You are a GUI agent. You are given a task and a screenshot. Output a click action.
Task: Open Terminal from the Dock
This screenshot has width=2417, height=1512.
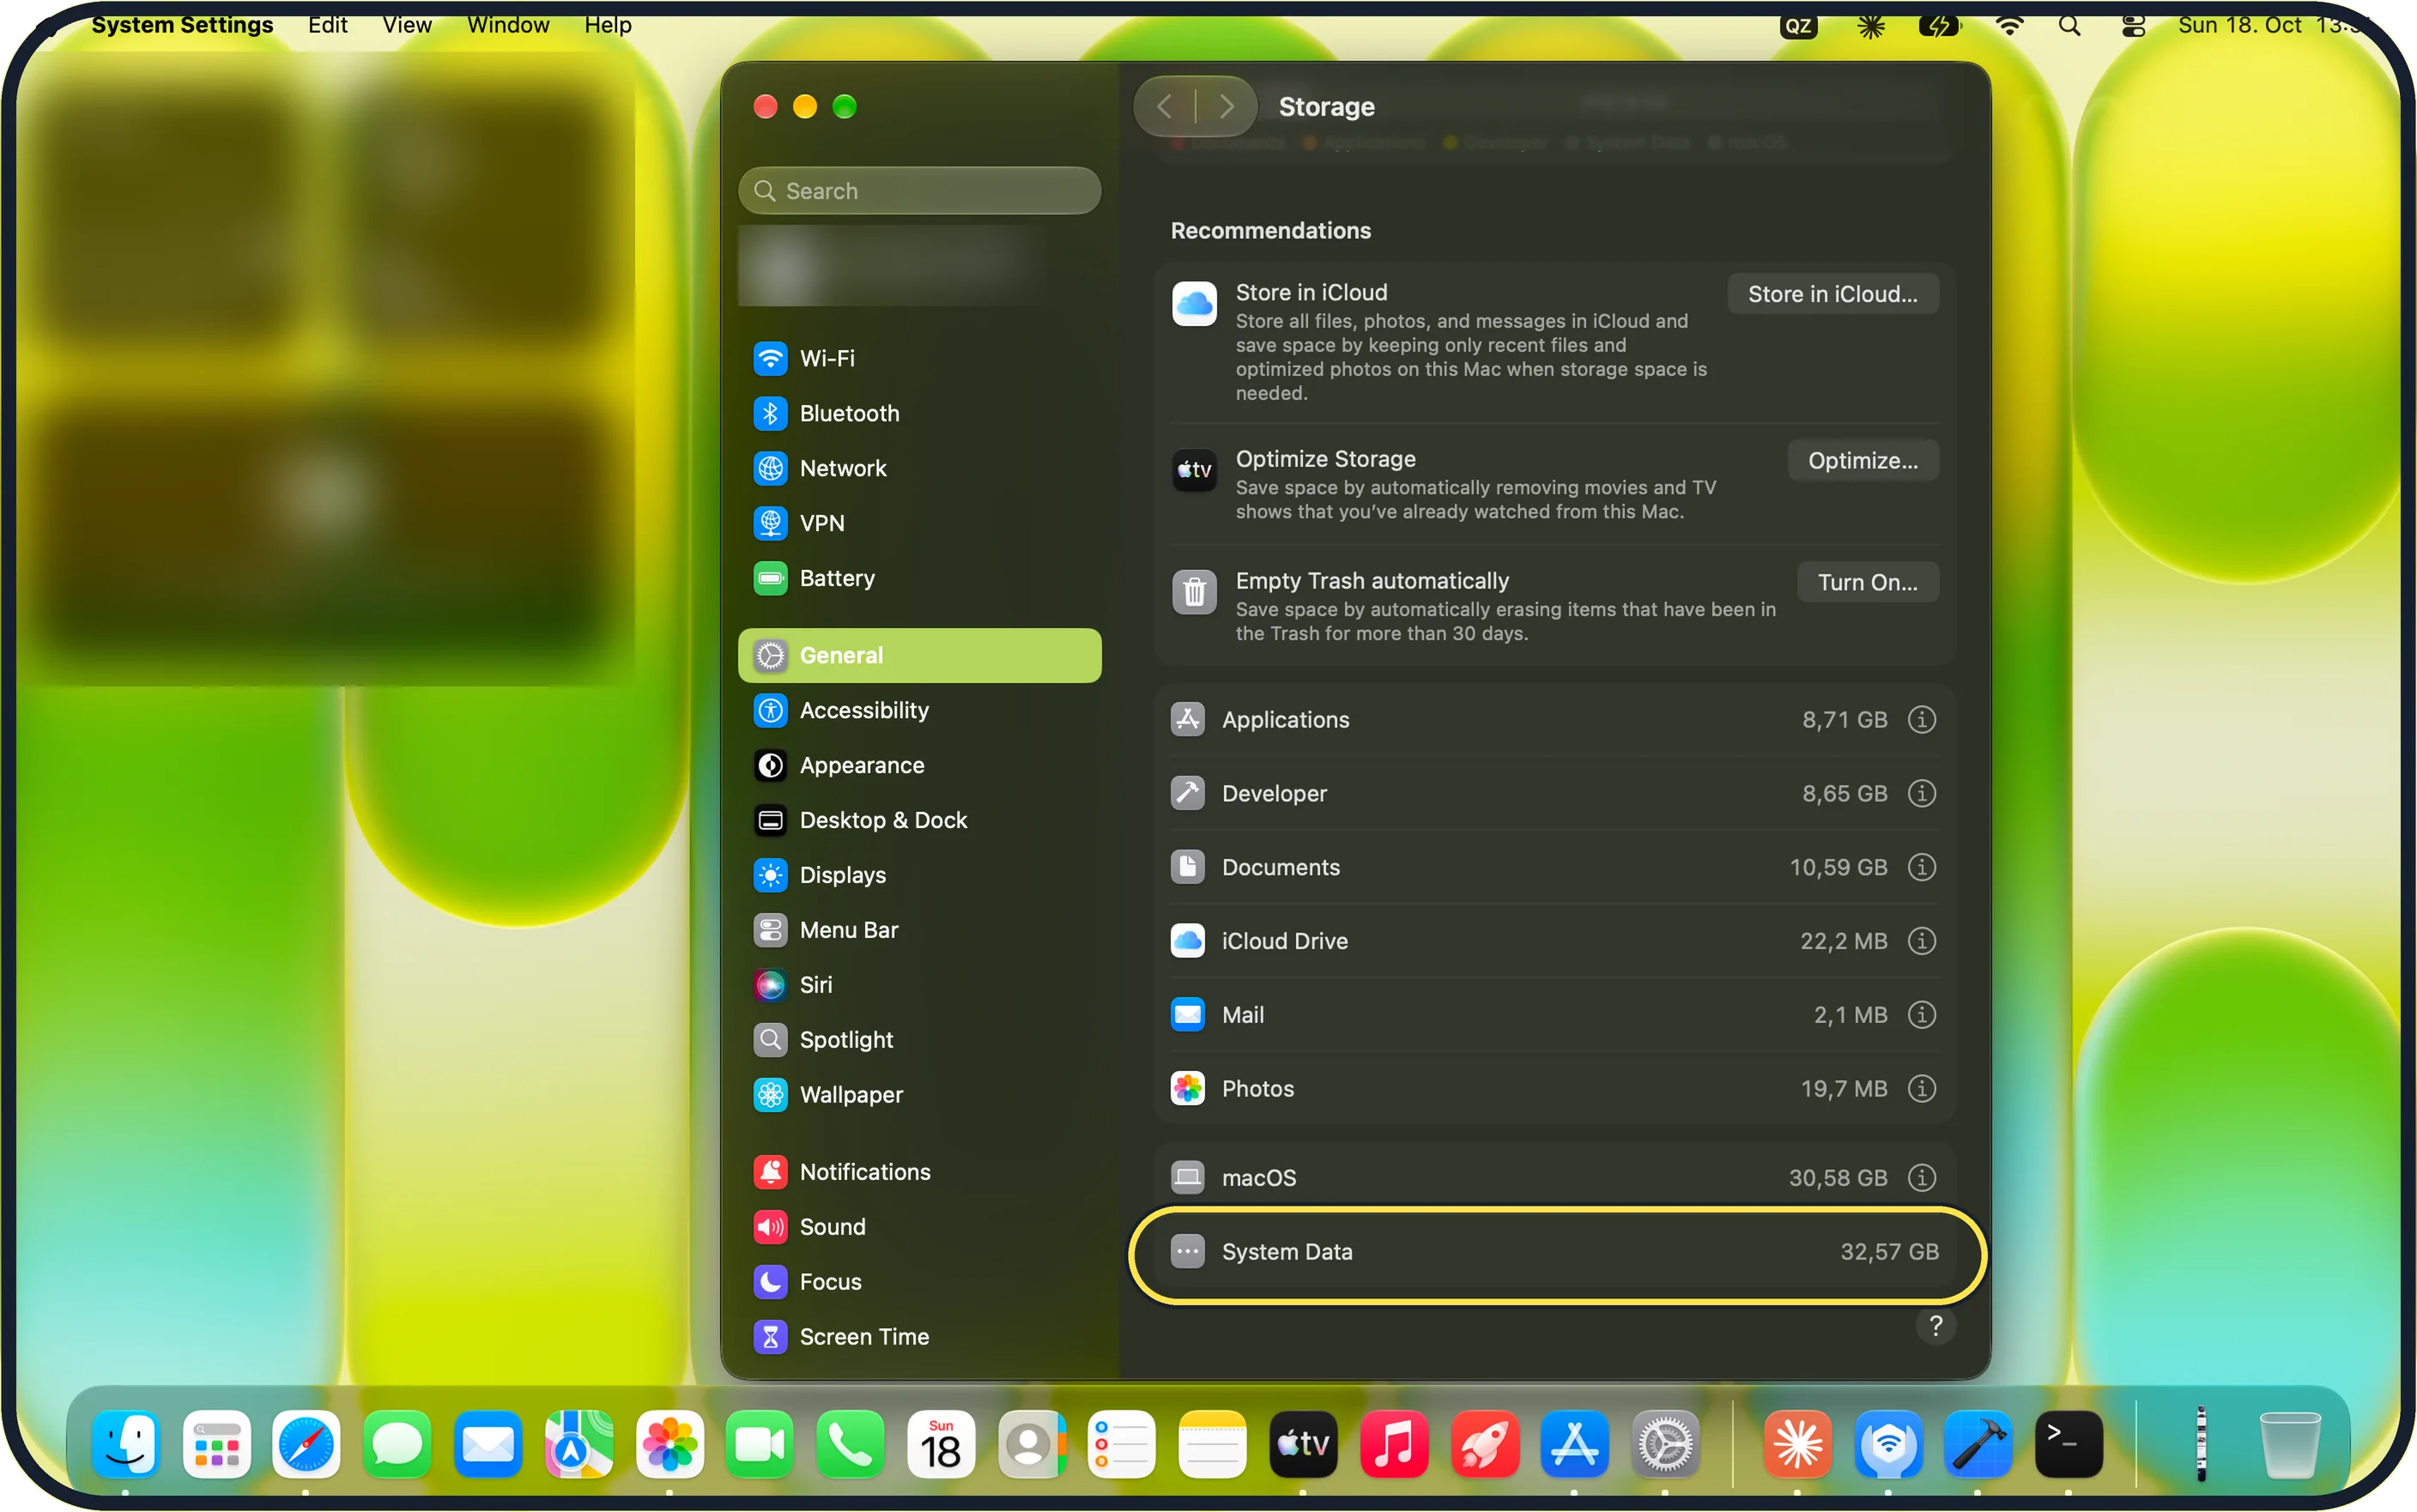point(2068,1444)
